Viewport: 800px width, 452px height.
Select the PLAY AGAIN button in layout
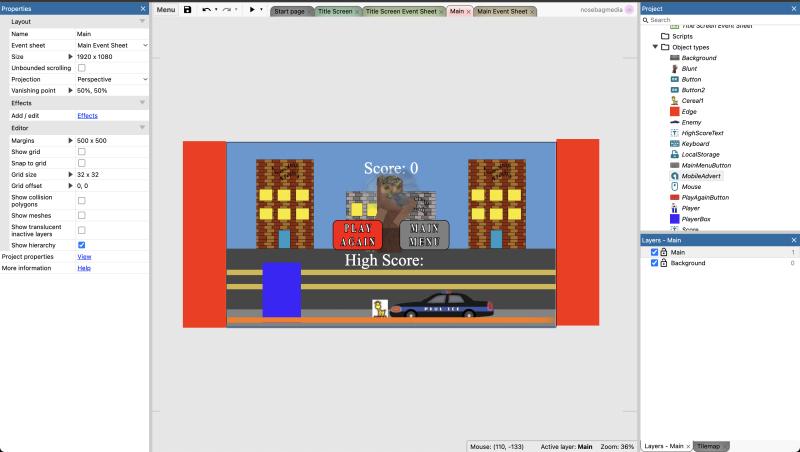point(358,235)
